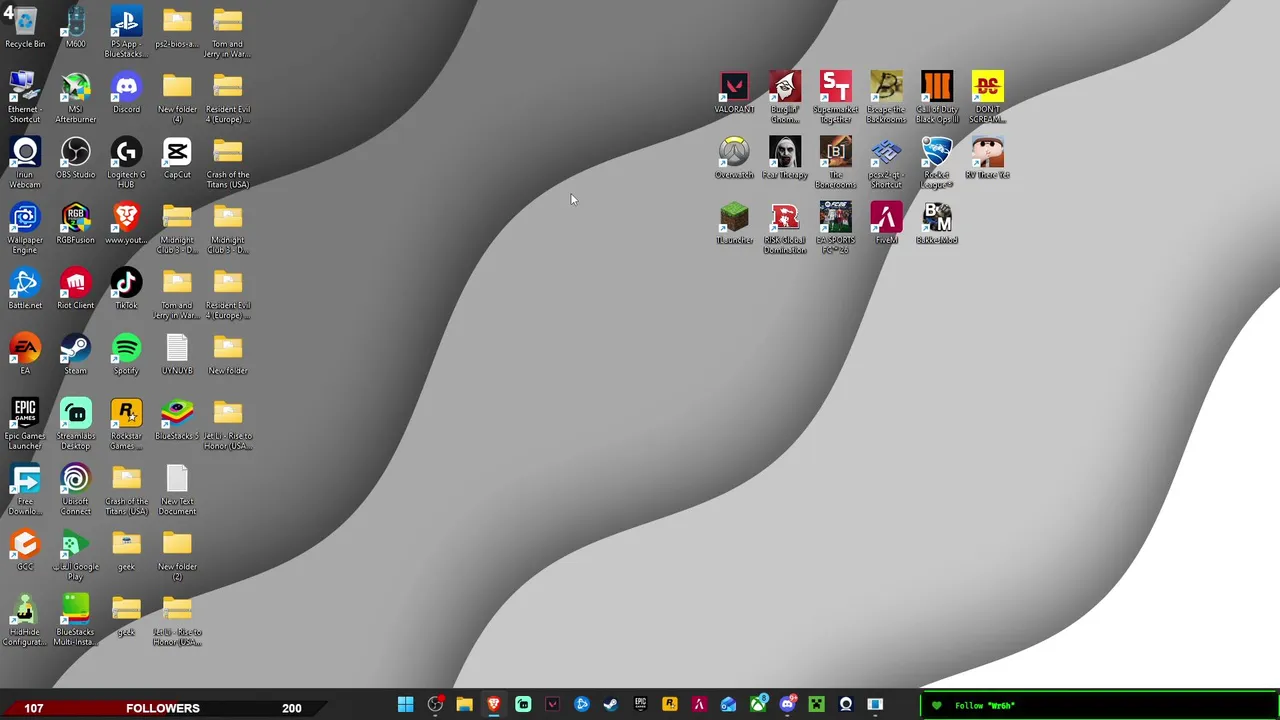Screen dimensions: 1280x720
Task: Select the UYNUYB text file
Action: point(177,354)
